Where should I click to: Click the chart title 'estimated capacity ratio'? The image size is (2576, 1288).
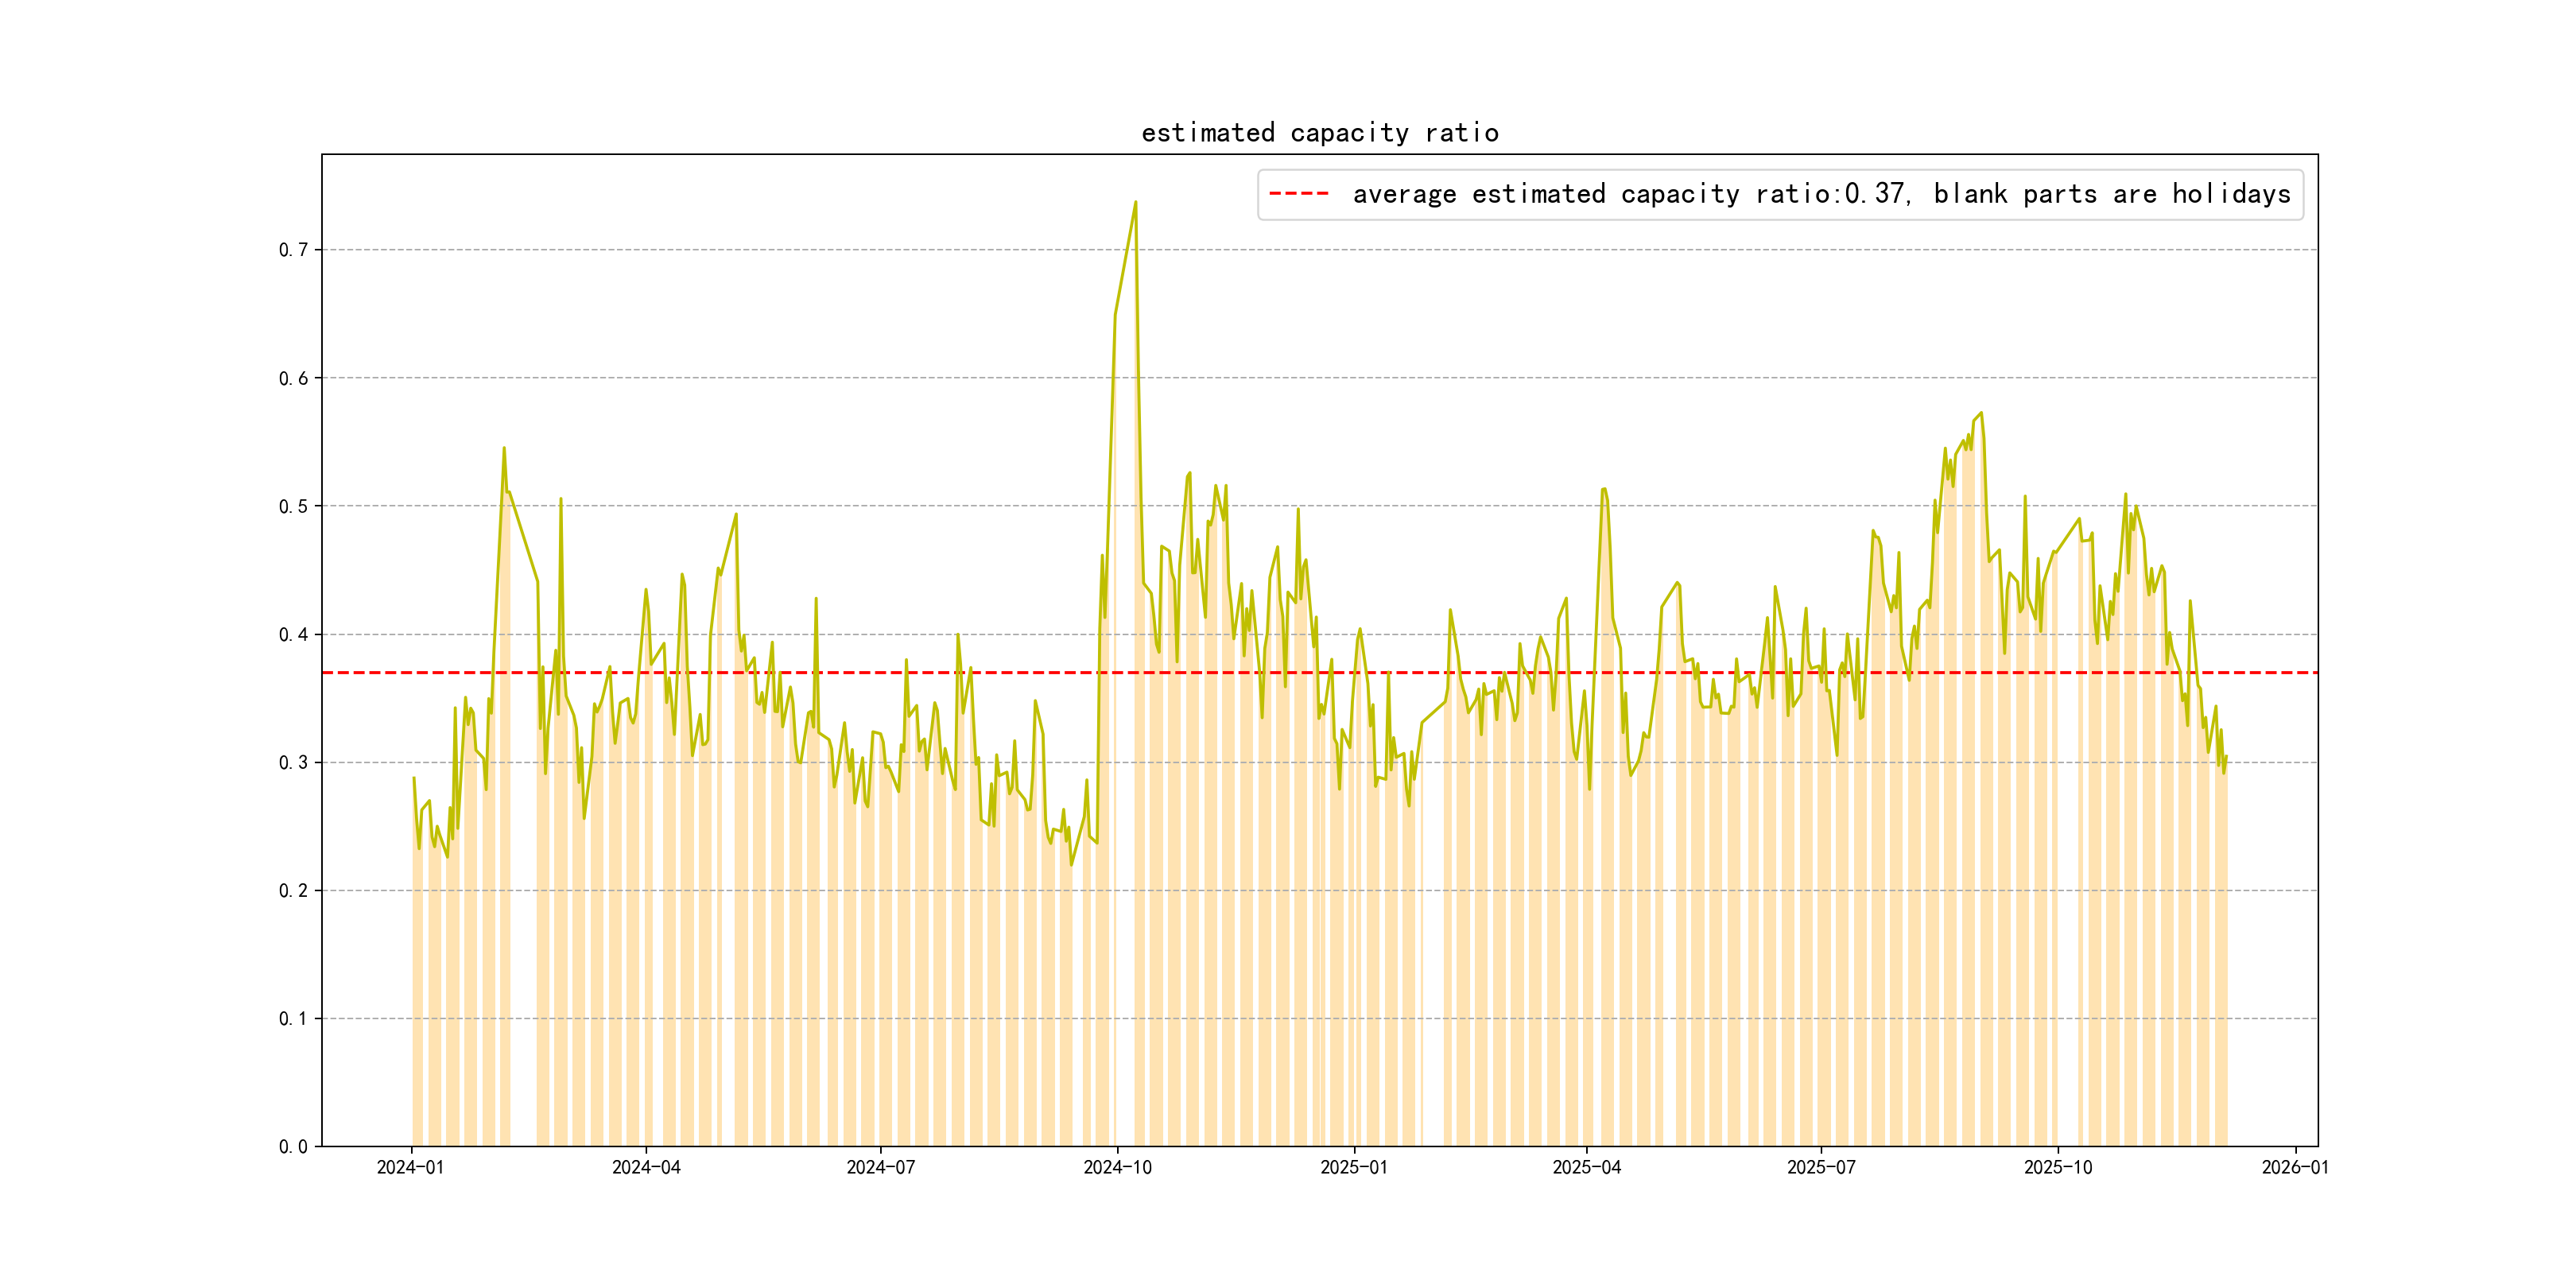1319,133
